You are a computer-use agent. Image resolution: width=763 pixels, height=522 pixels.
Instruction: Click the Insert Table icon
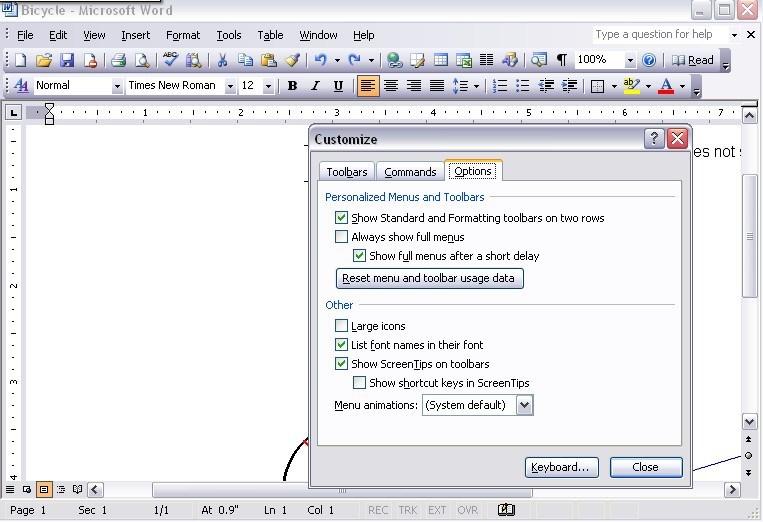point(441,60)
